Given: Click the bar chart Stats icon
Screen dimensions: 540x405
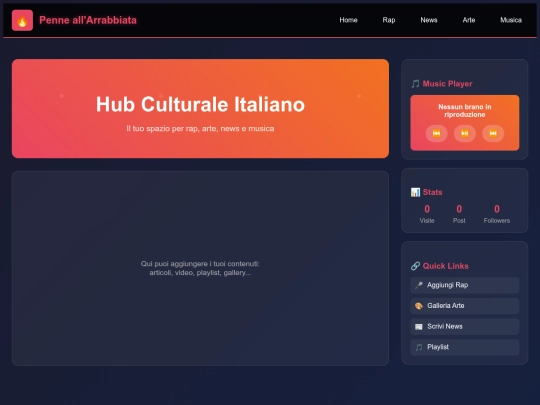Looking at the screenshot, I should click(415, 192).
